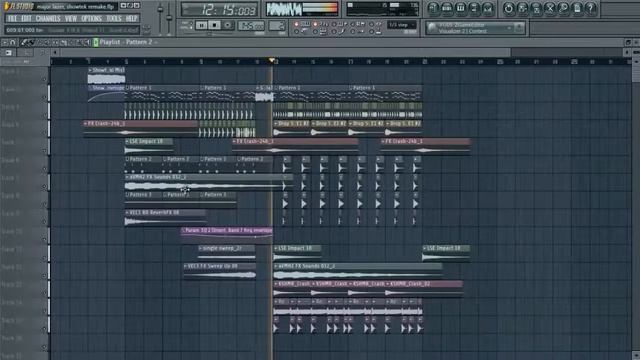Screen dimensions: 640x360
Task: Open the piano roll shortcut icon
Action: tap(460, 8)
